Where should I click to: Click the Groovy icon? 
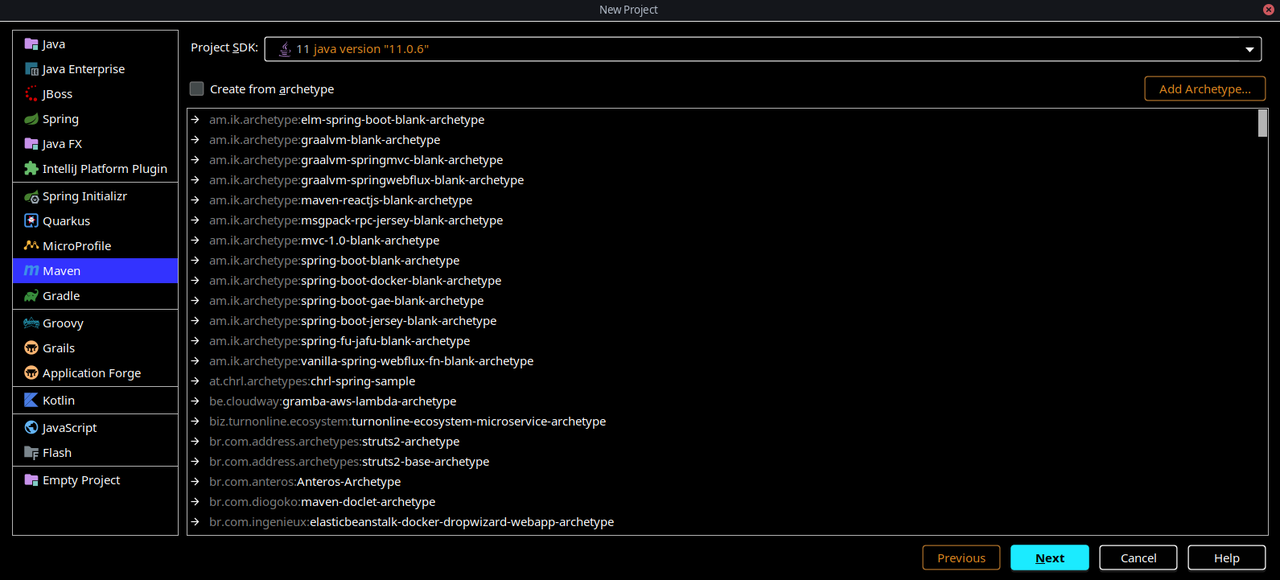pyautogui.click(x=31, y=323)
